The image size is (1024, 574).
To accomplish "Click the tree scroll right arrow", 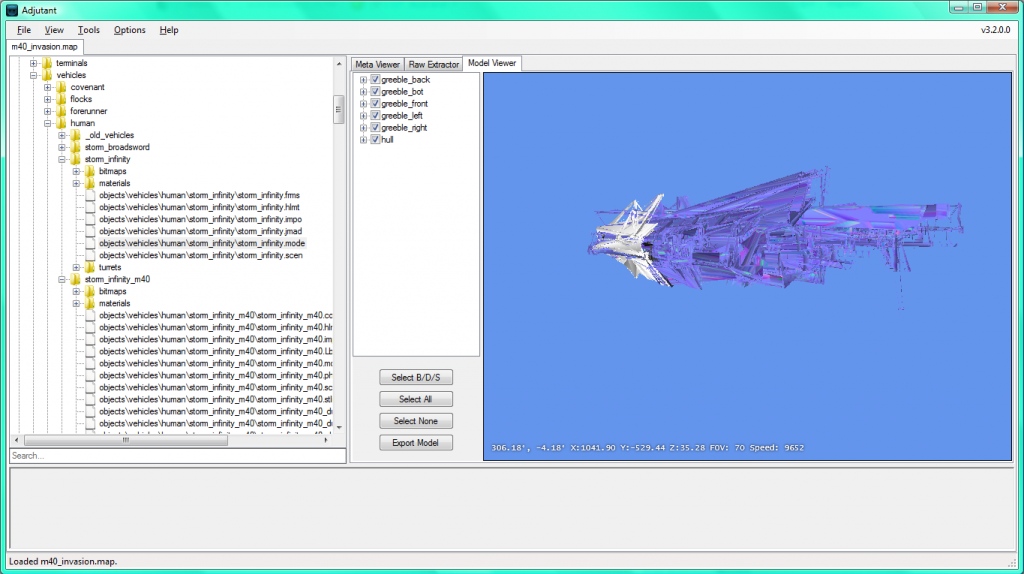I will 326,440.
